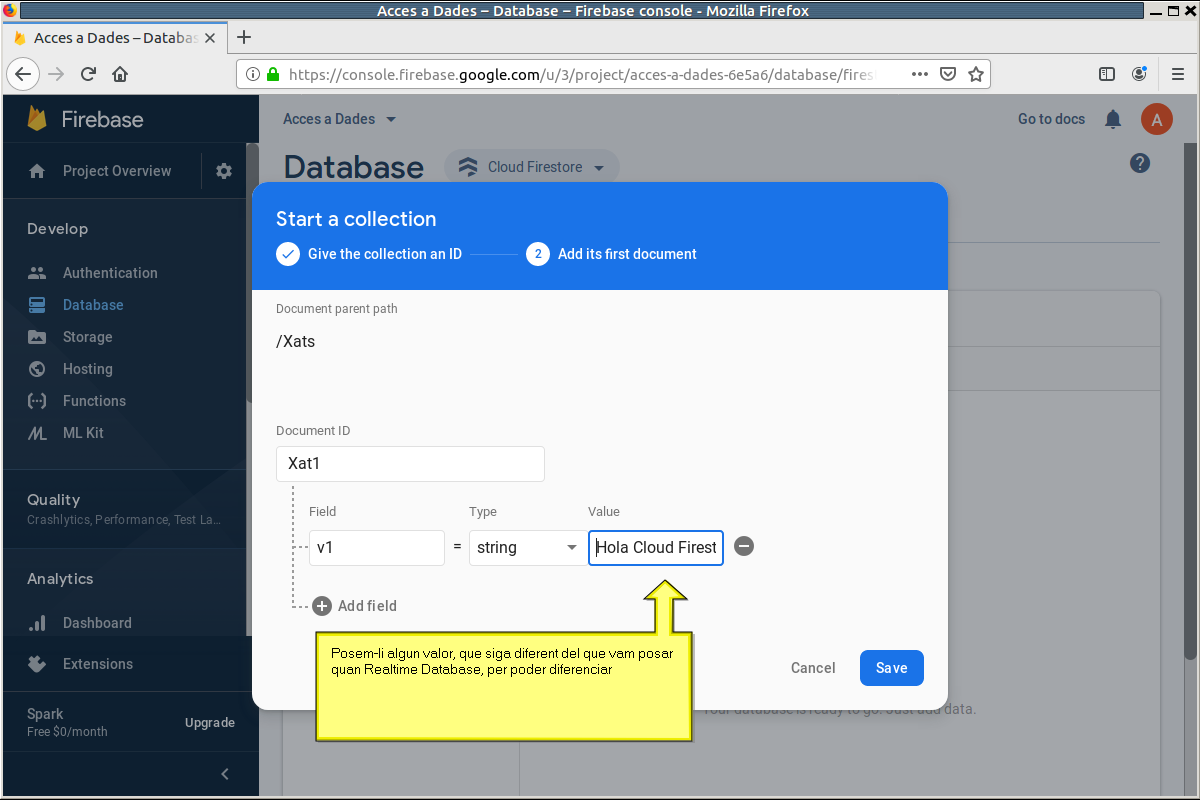Click the Document ID input Xat1

410,464
